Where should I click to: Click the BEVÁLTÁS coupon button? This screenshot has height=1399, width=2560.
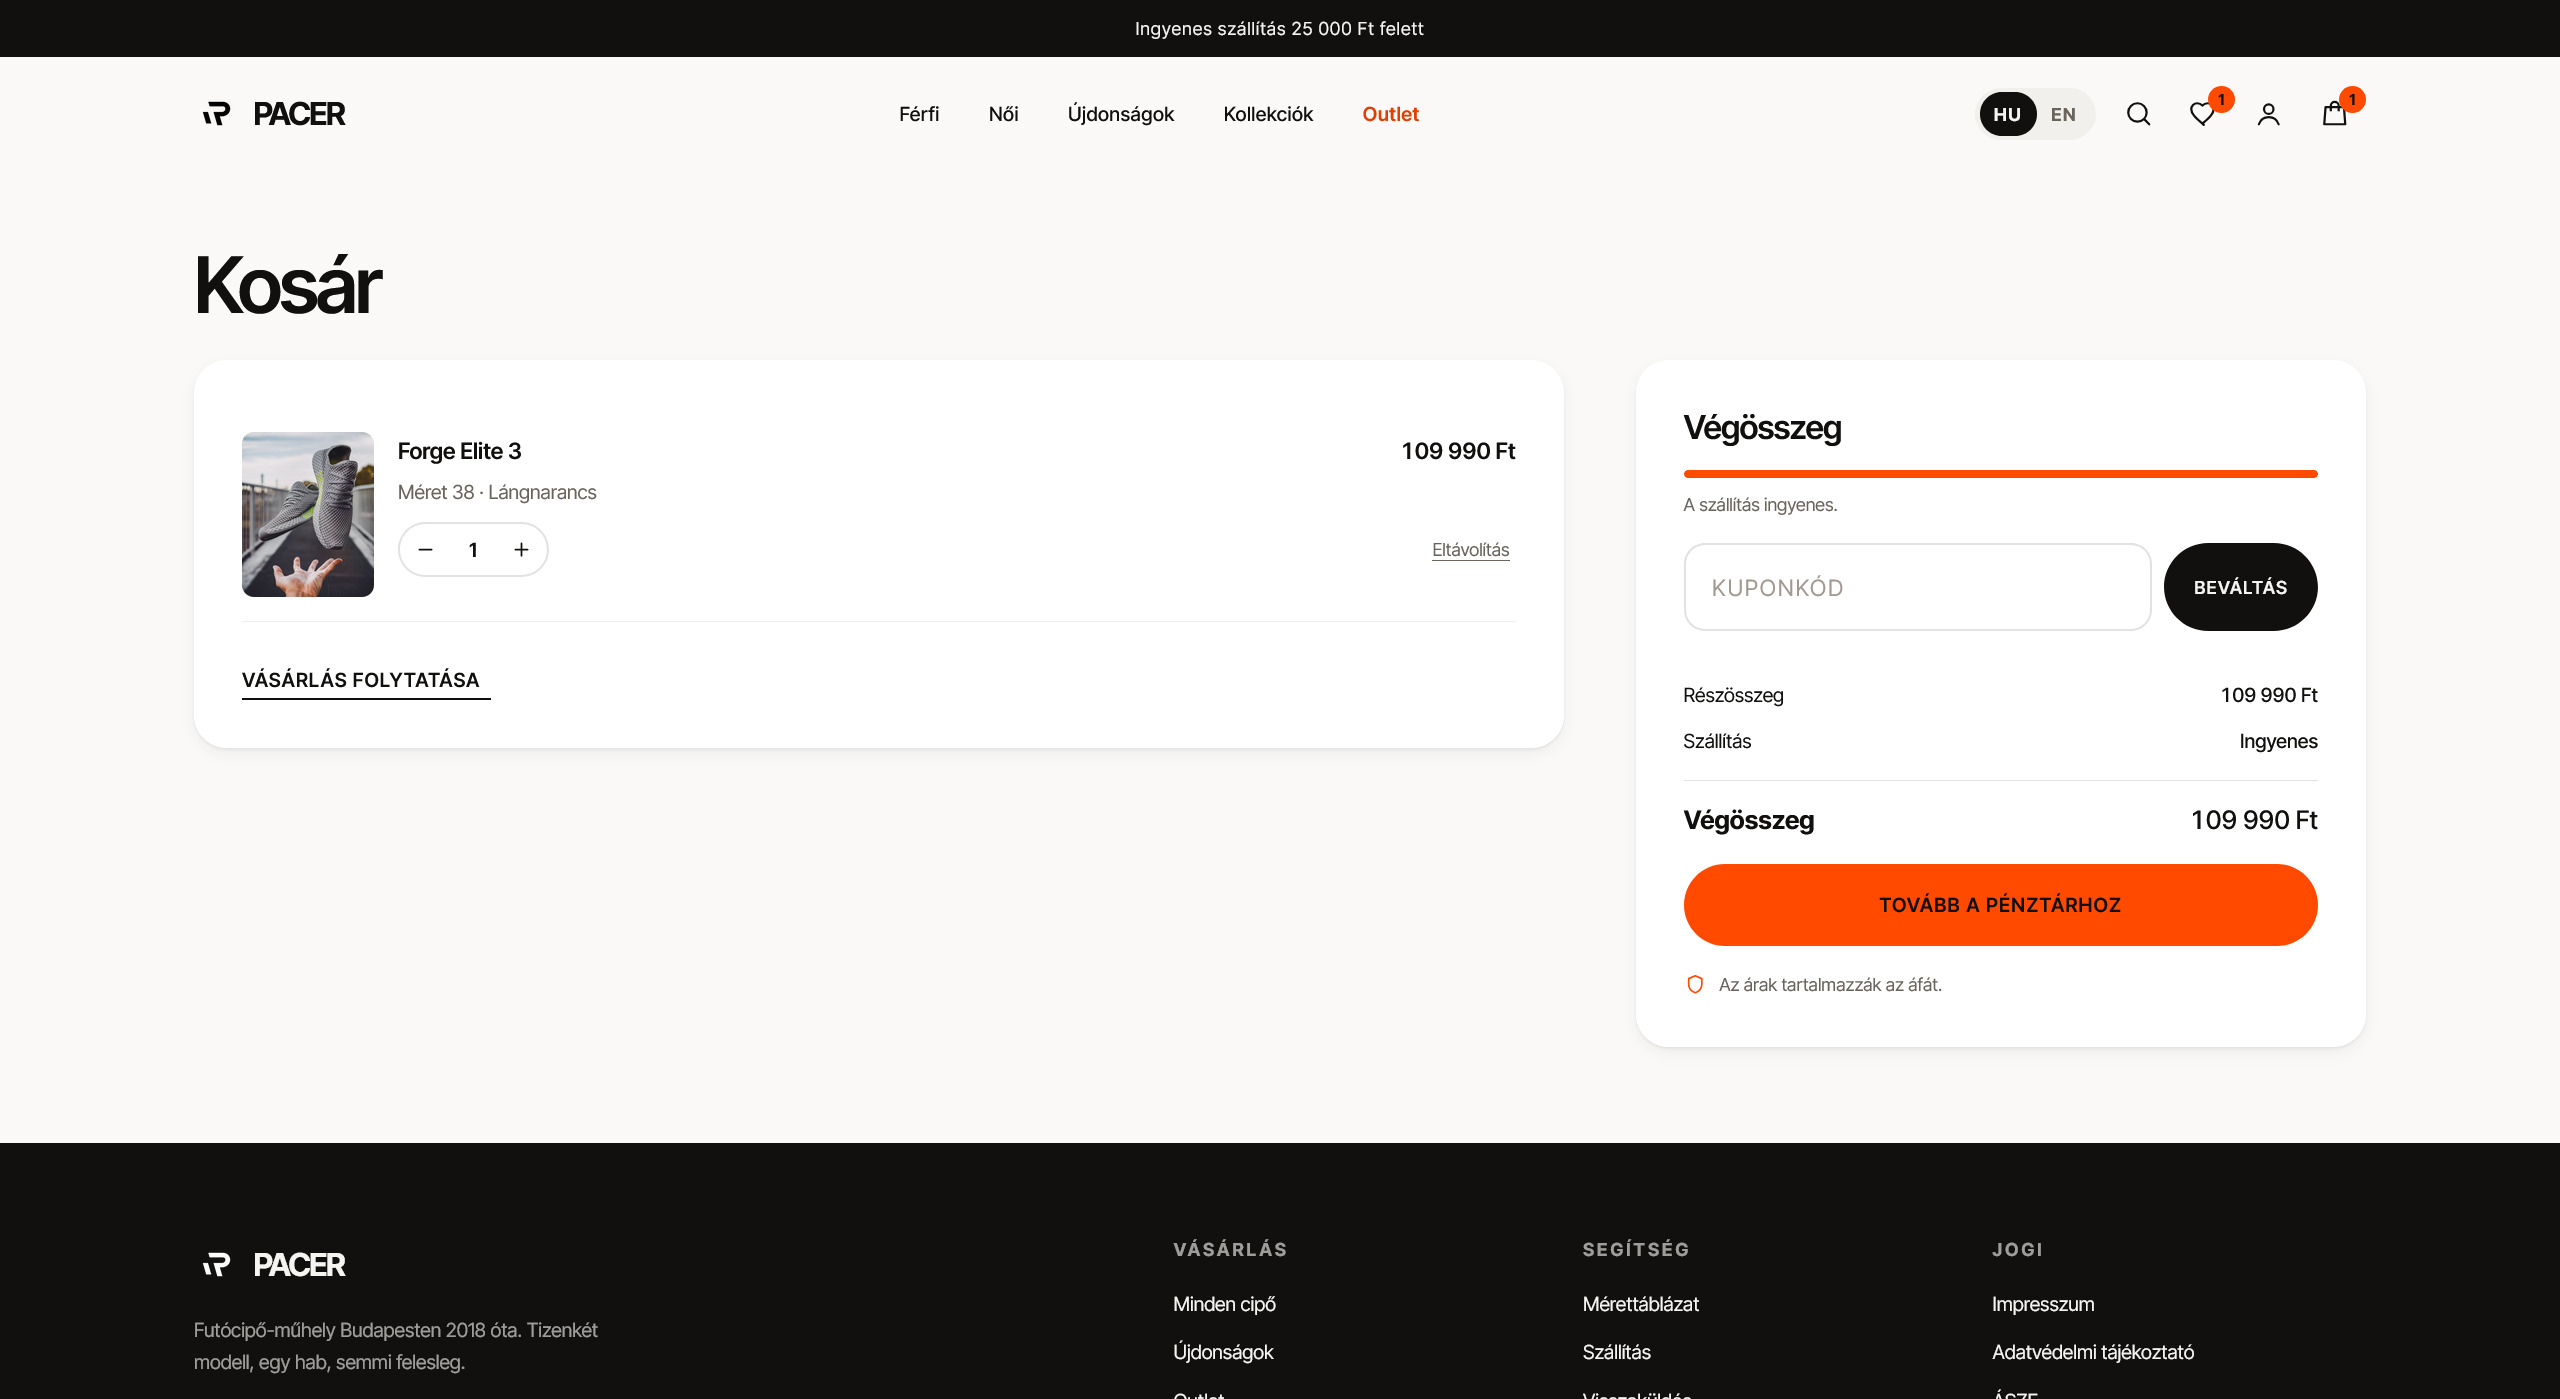[2240, 587]
